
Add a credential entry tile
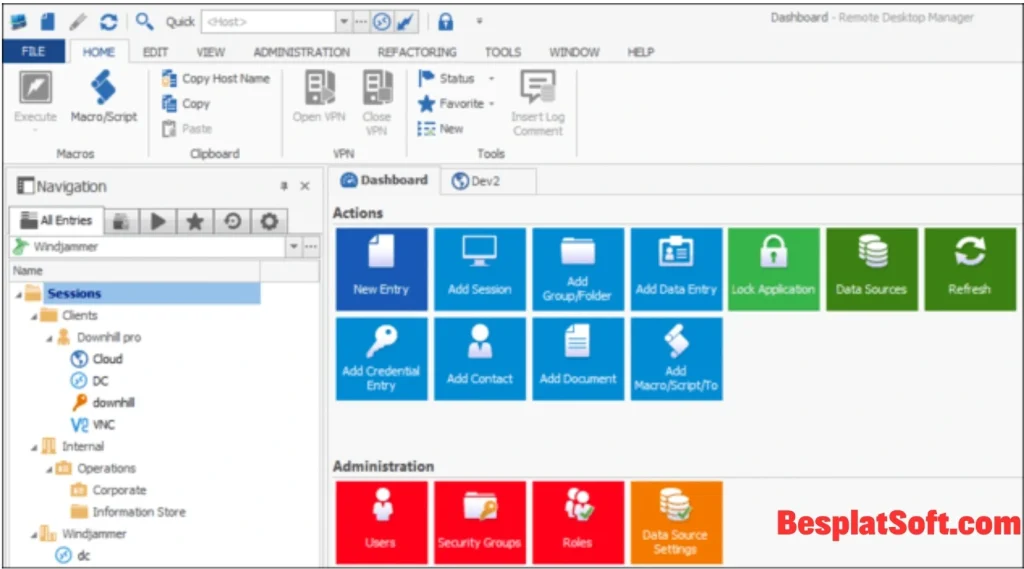(381, 359)
